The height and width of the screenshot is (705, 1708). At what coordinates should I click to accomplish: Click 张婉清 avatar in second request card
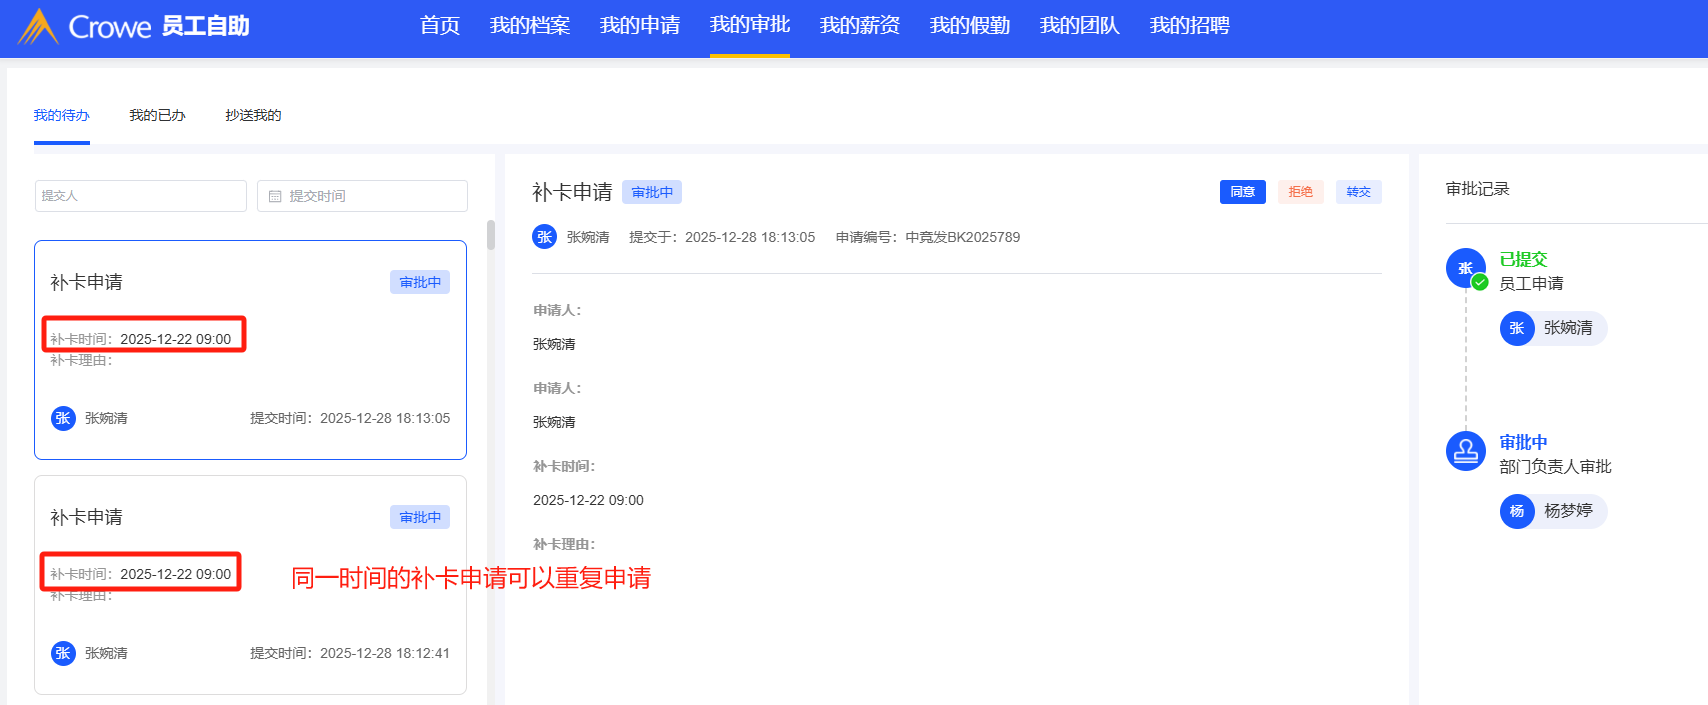tap(63, 653)
